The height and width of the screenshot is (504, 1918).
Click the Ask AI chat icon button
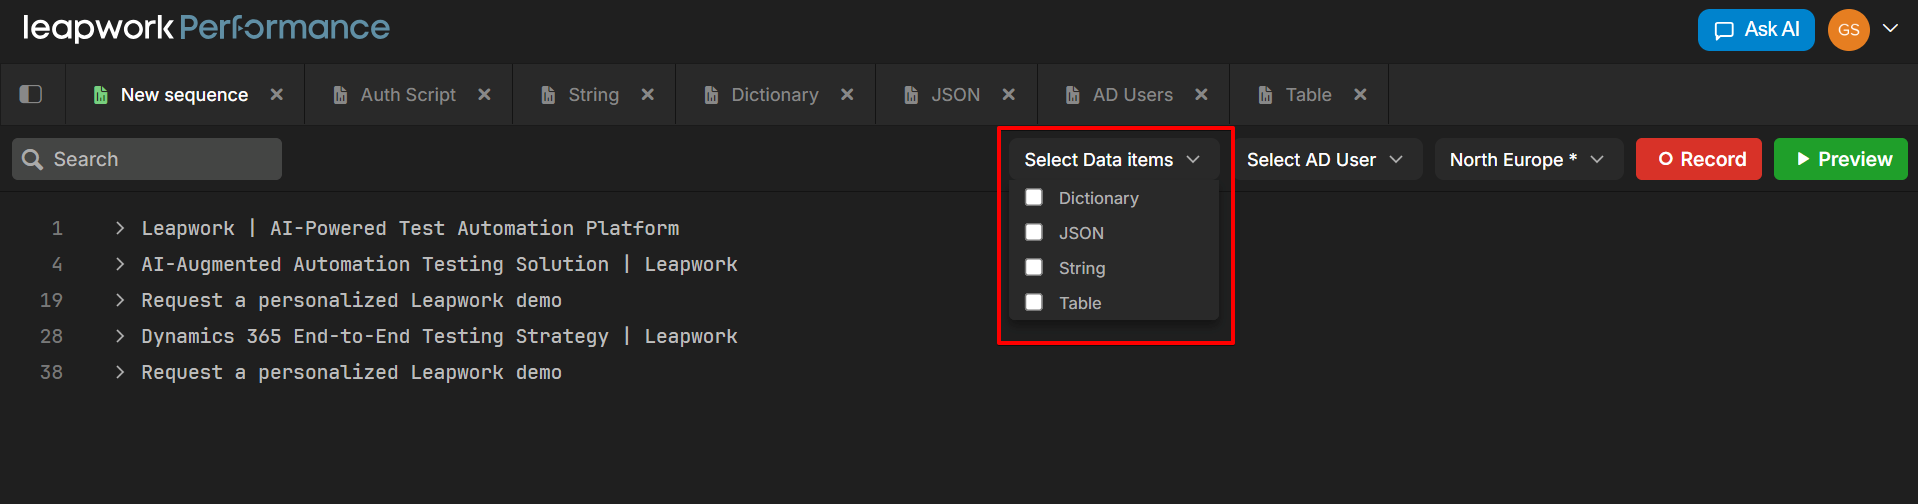coord(1755,30)
